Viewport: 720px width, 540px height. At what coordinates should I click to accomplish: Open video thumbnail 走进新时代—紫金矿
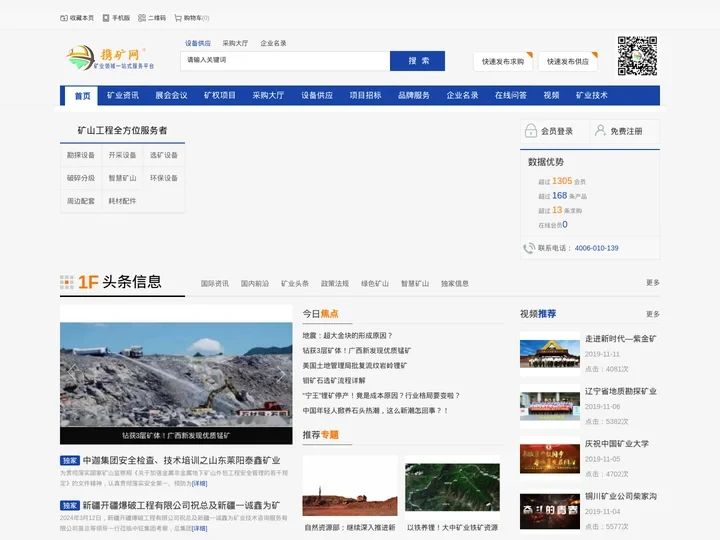(550, 354)
